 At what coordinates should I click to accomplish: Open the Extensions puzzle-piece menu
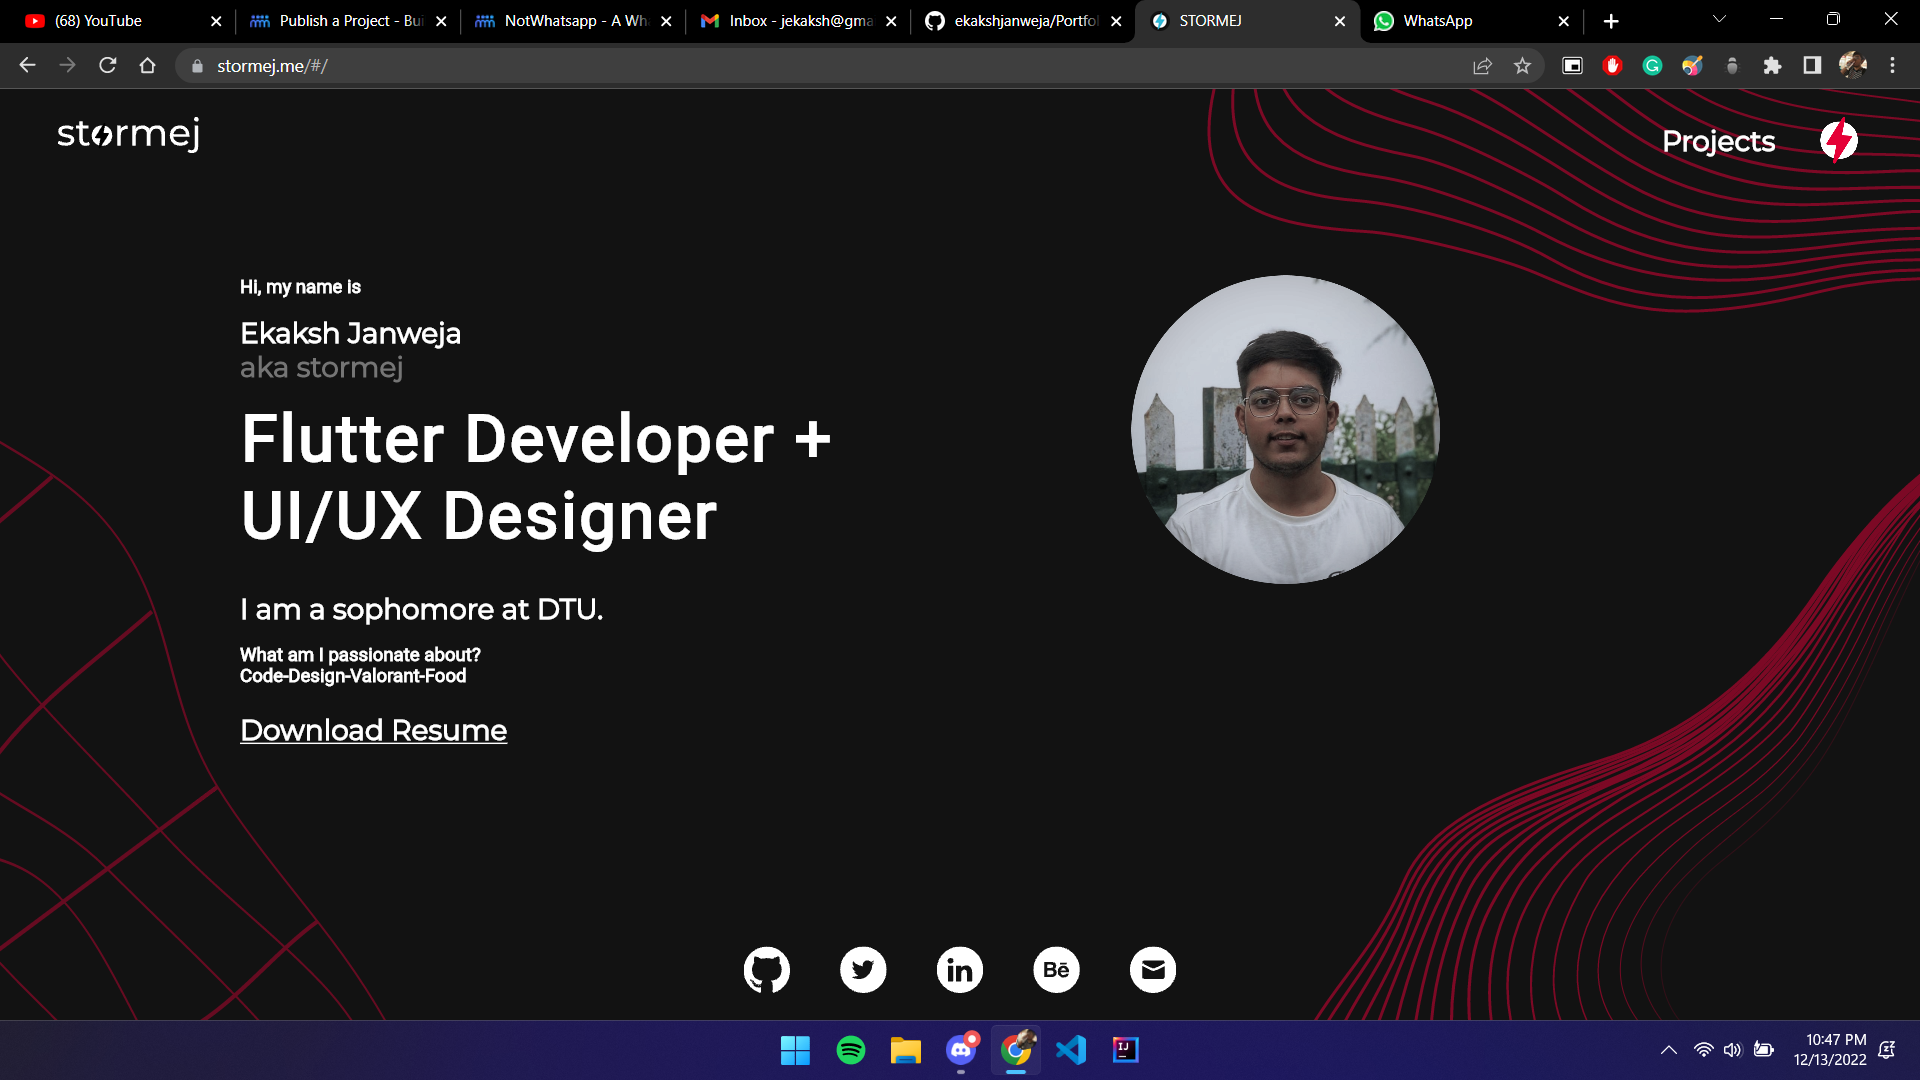tap(1772, 66)
